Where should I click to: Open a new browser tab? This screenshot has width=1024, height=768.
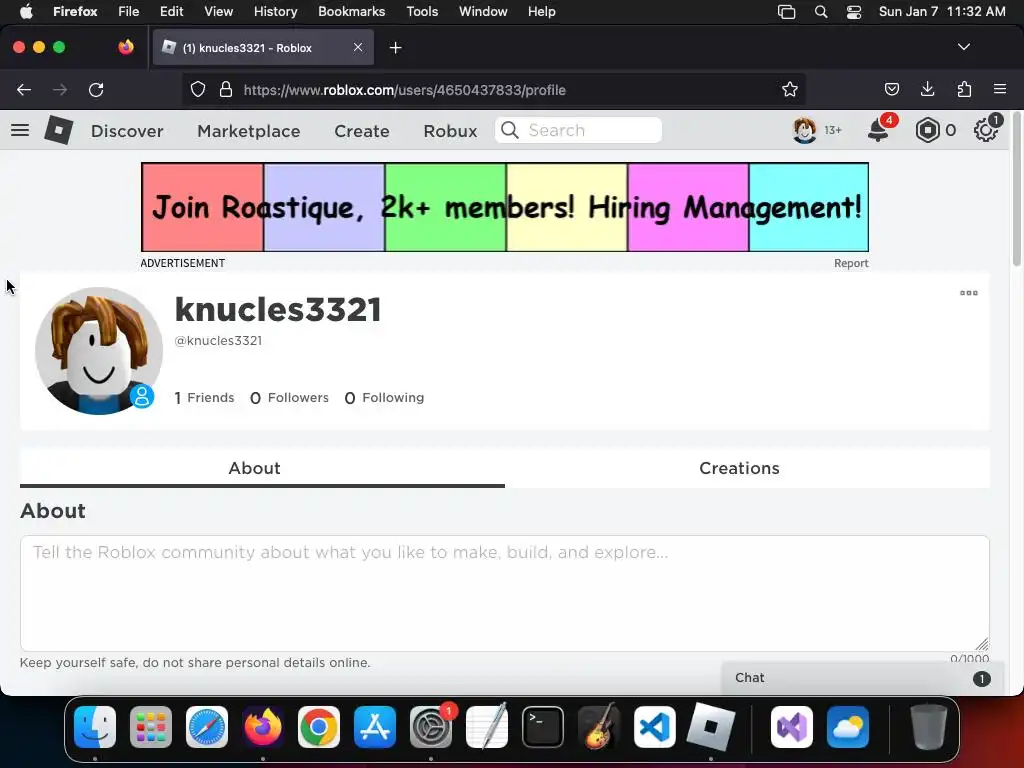[x=395, y=48]
